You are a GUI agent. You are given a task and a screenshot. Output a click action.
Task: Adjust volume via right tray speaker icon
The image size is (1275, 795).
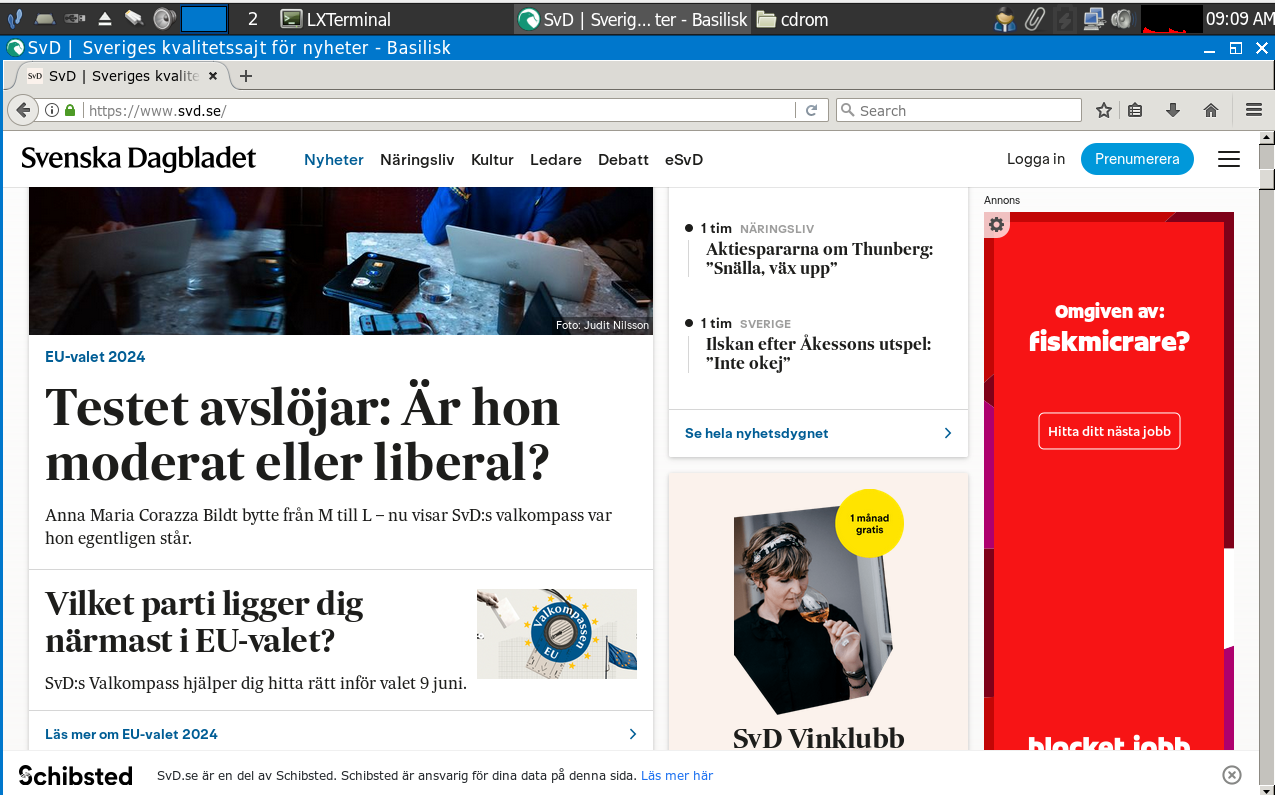[x=1122, y=19]
